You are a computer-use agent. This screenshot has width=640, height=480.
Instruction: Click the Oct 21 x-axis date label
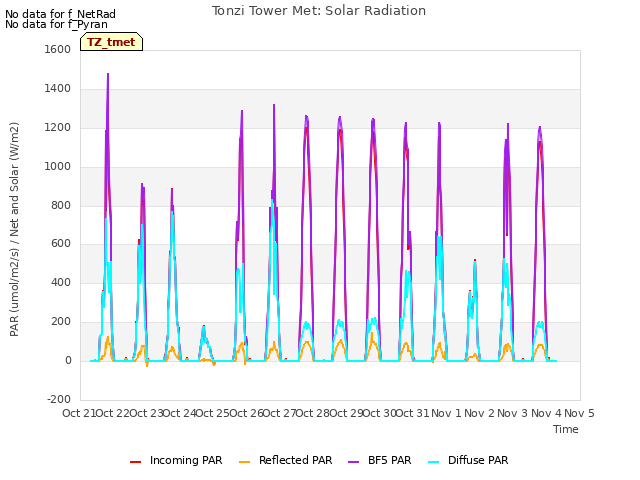click(x=79, y=413)
